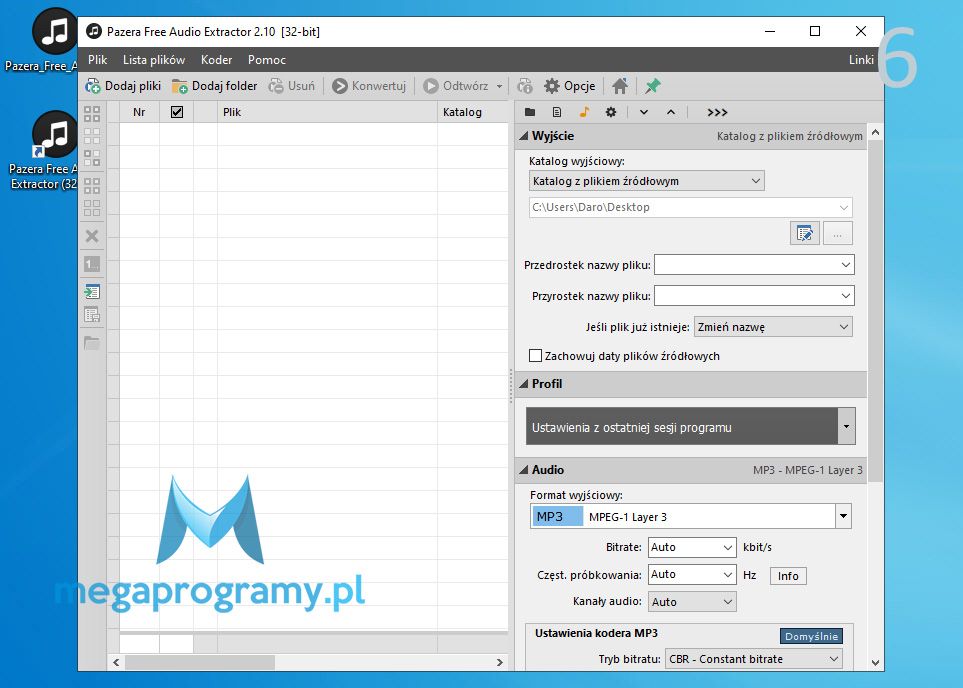Screen dimensions: 963x688
Task: Hide the side panel using >>> icon
Action: coord(717,112)
